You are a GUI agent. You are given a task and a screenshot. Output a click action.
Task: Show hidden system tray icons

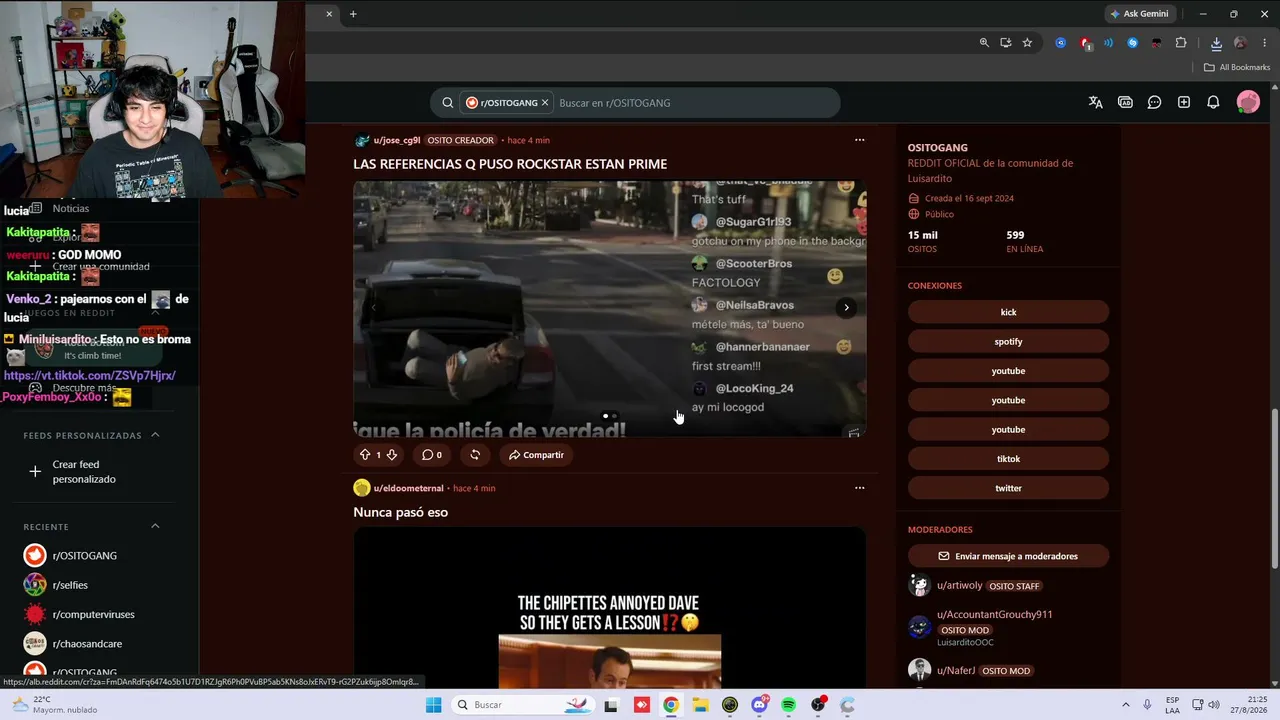1125,705
